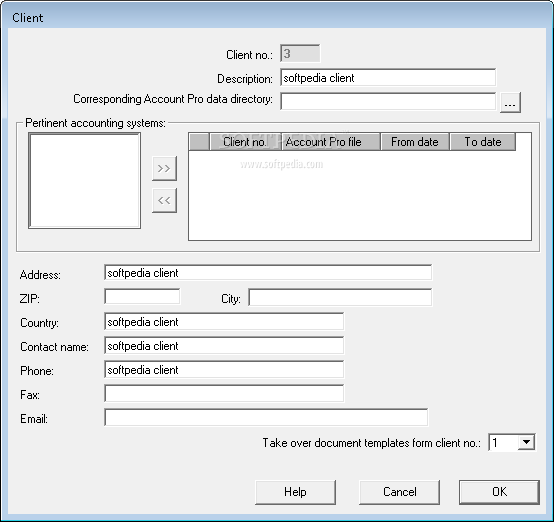Click the 'Account Pro file' column header
554x522 pixels.
331,142
